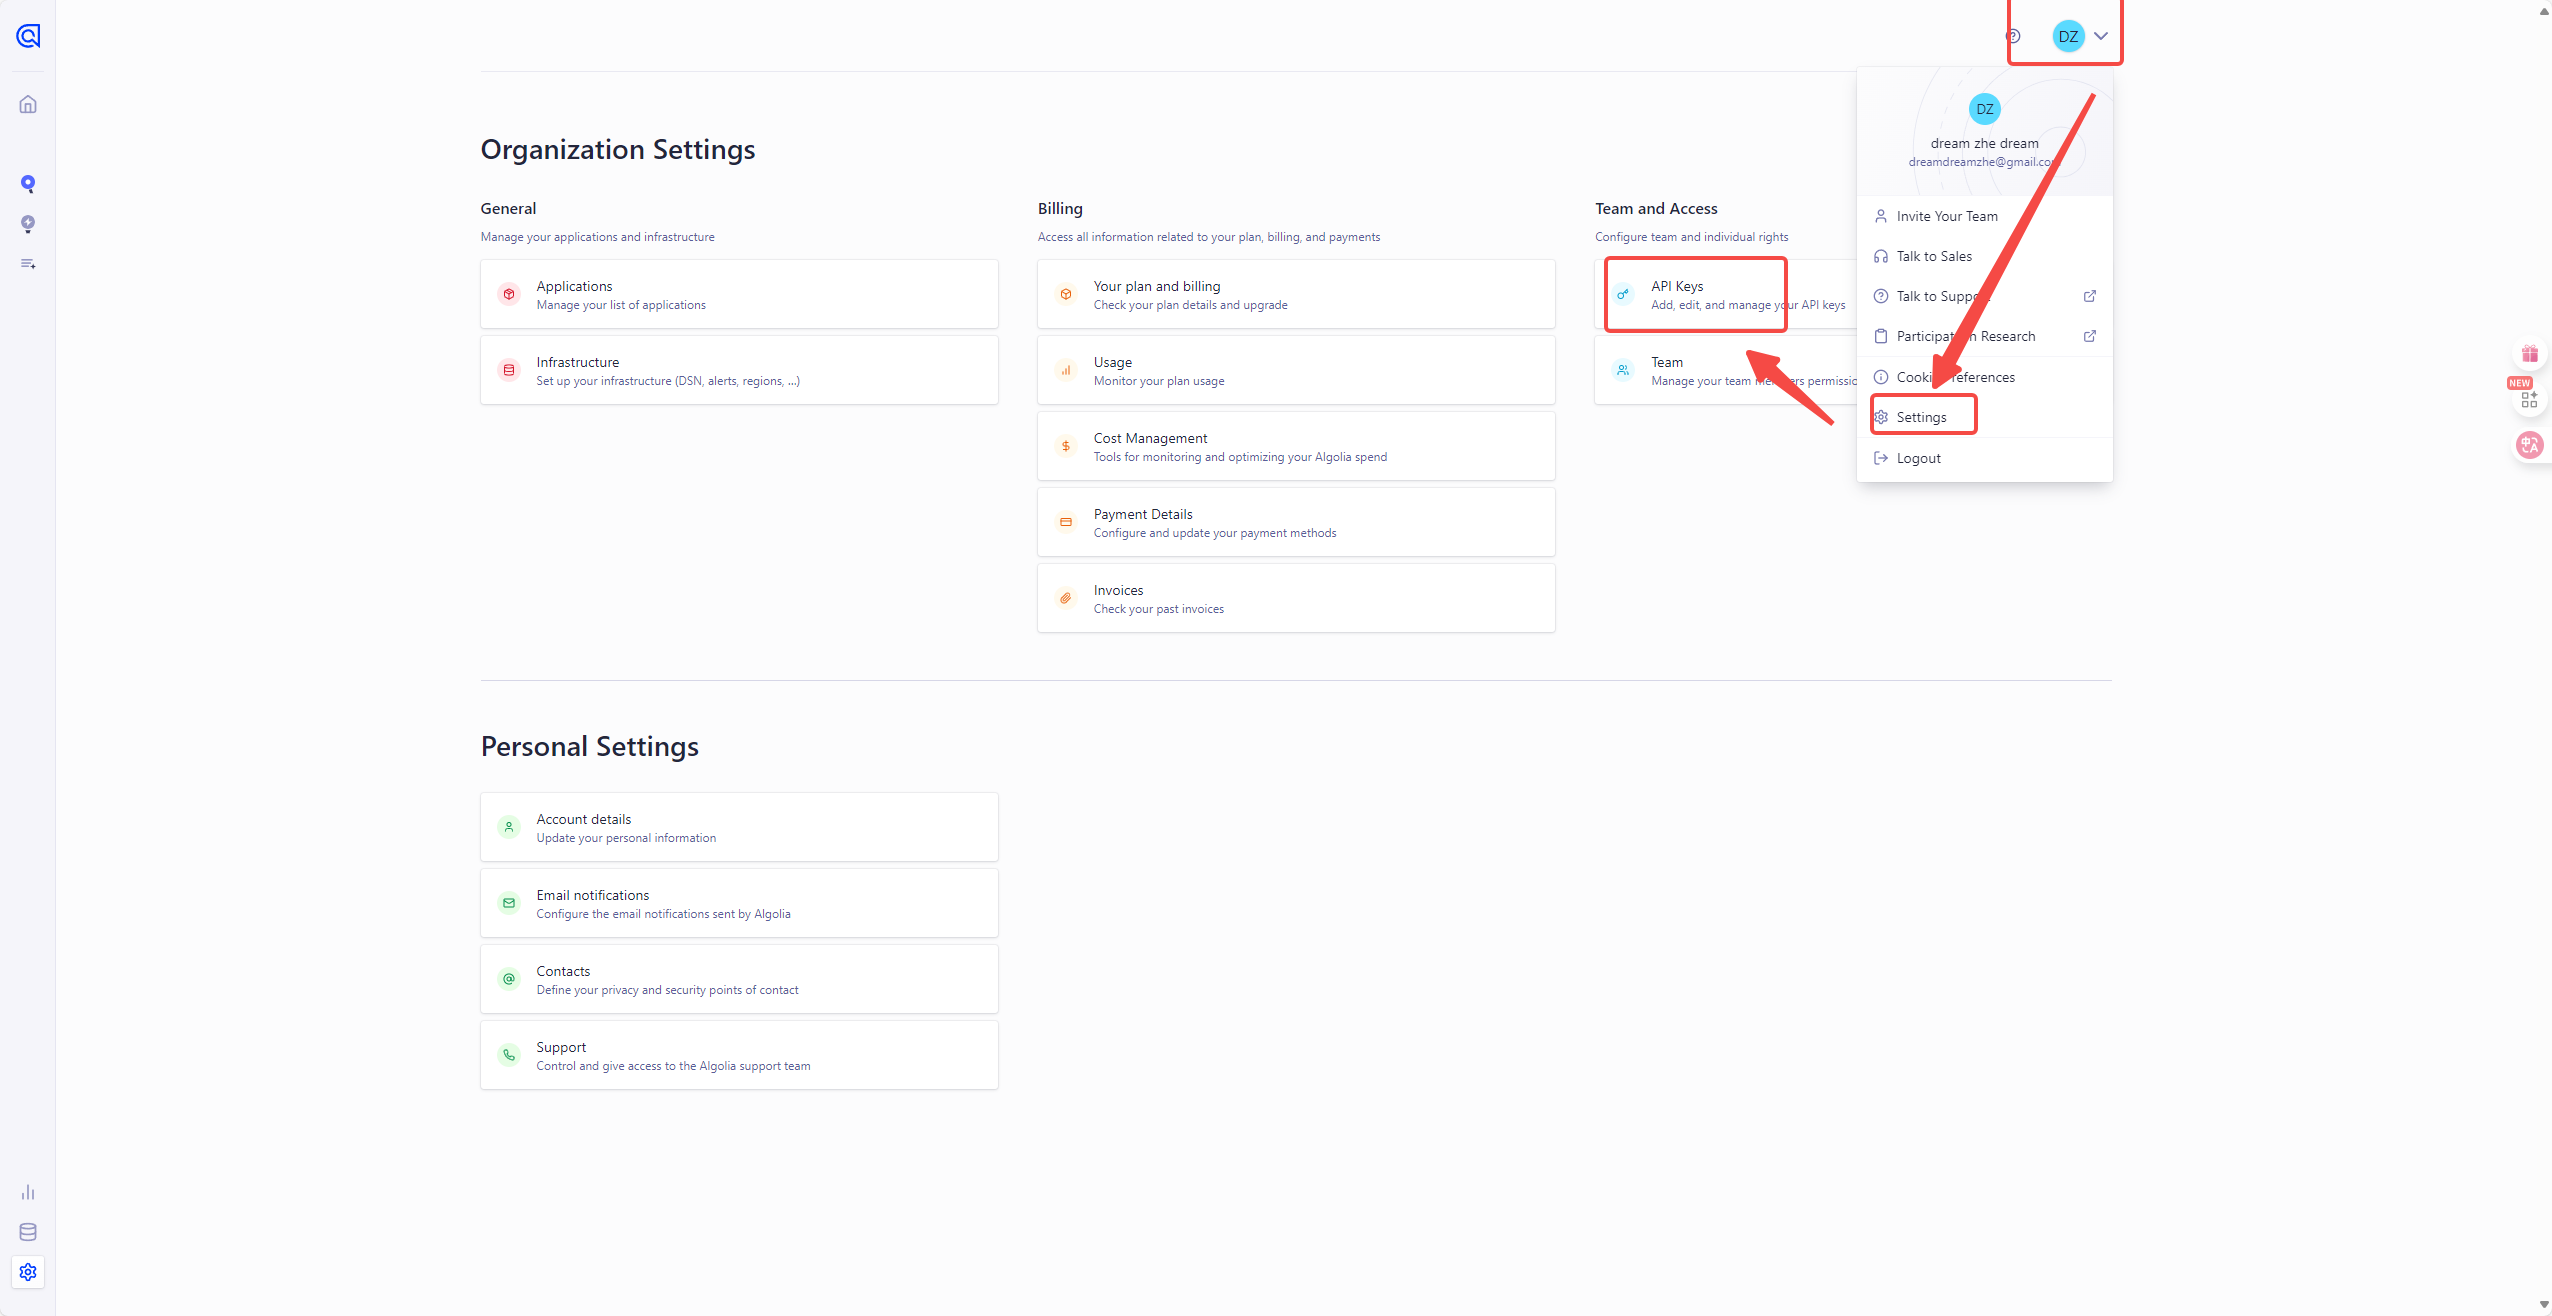The width and height of the screenshot is (2552, 1316).
Task: Open Talk to Sales menu item
Action: pos(1934,256)
